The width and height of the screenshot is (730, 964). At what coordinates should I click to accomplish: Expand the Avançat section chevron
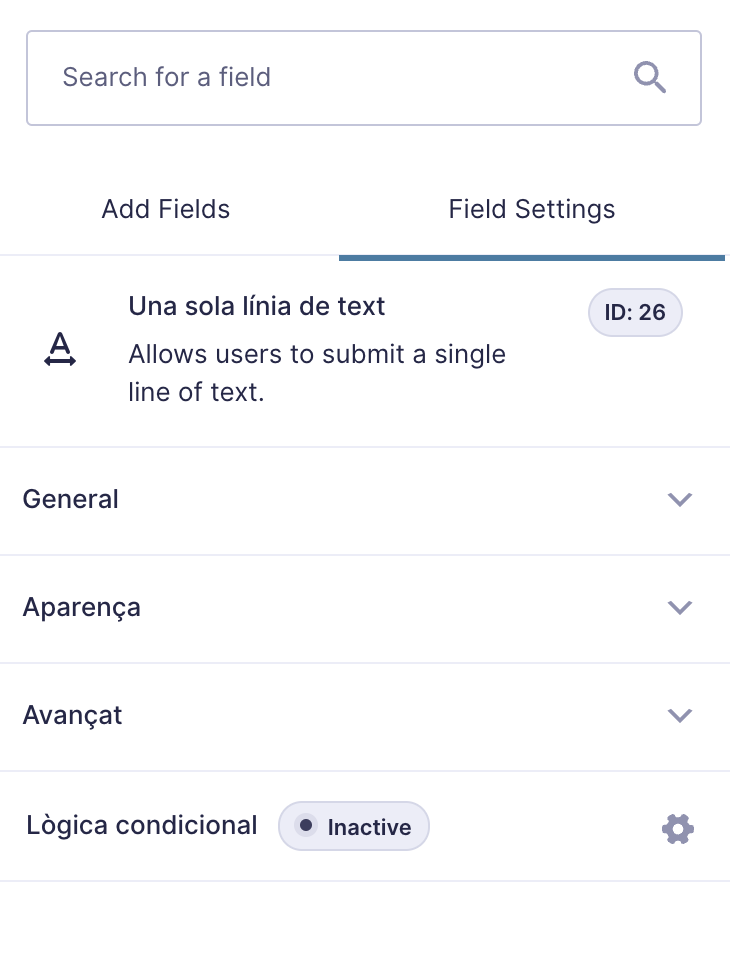(680, 716)
